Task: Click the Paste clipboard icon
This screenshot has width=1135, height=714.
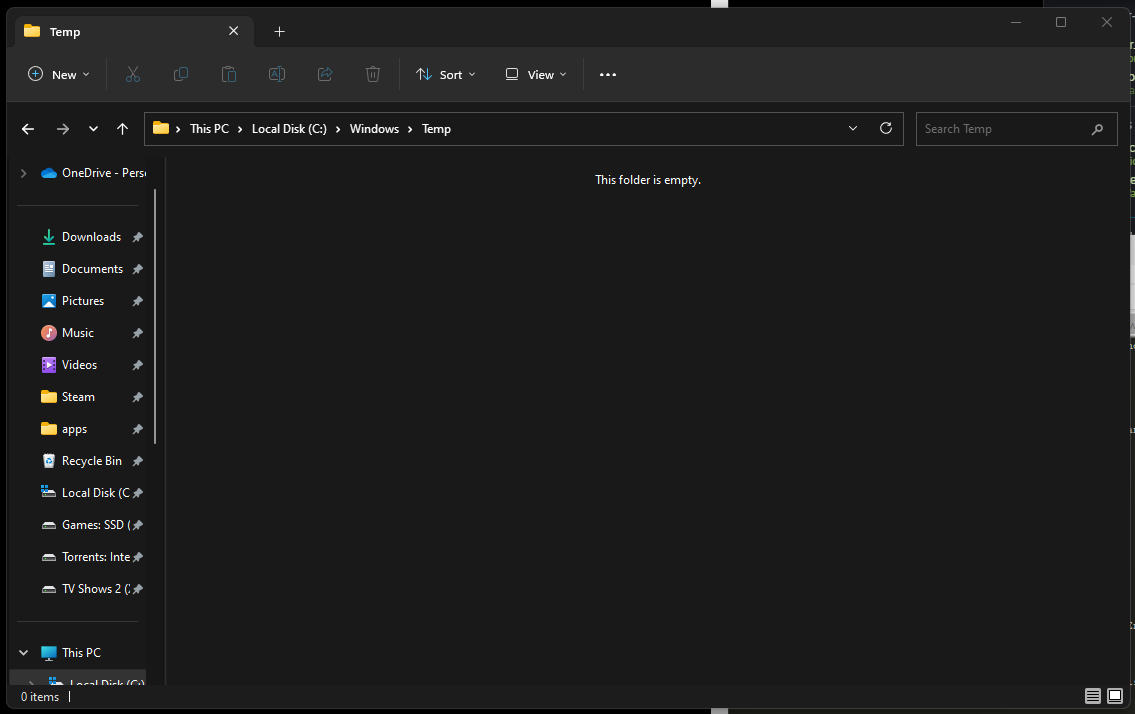Action: tap(229, 74)
